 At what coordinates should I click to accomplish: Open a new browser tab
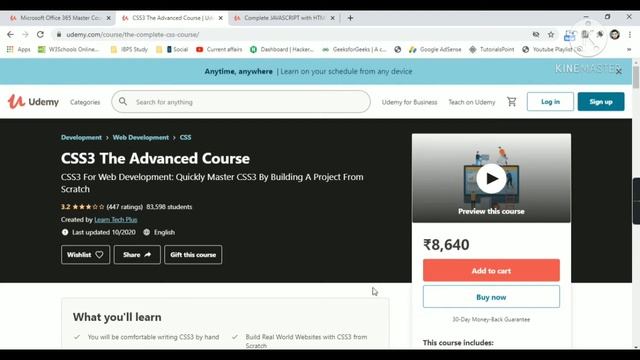point(350,18)
